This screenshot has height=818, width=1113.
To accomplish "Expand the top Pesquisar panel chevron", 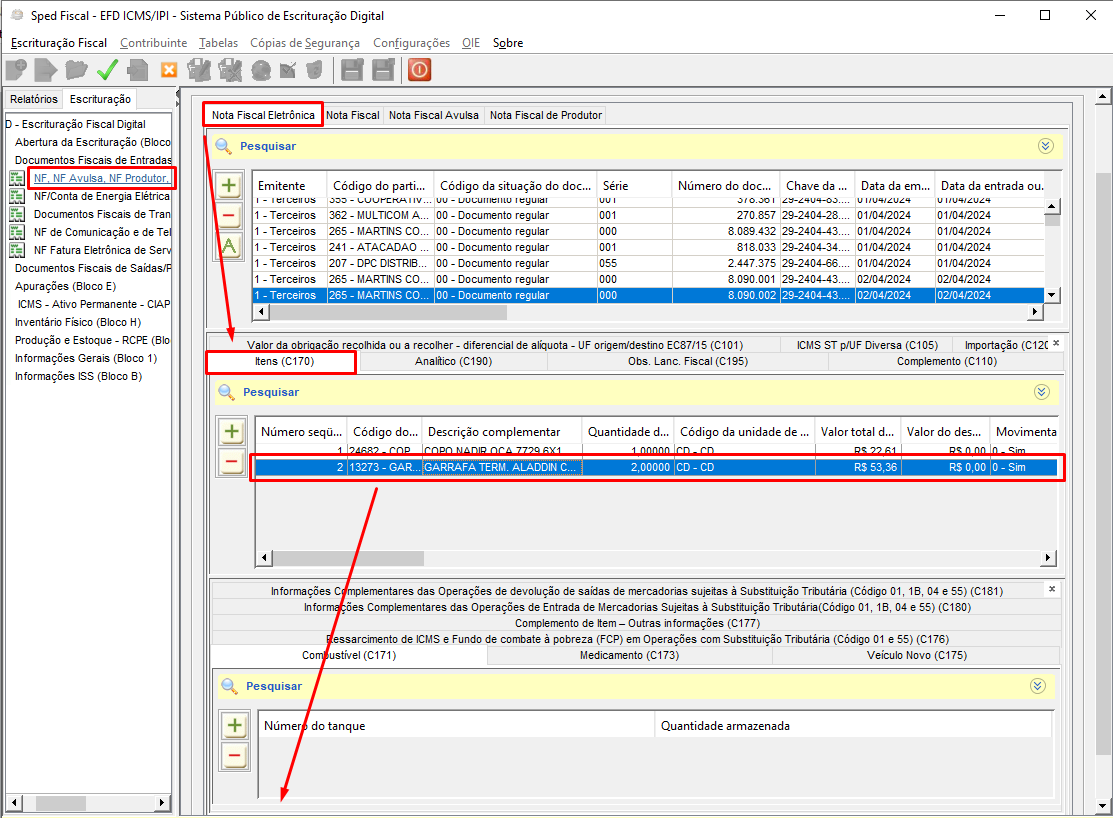I will tap(1046, 146).
